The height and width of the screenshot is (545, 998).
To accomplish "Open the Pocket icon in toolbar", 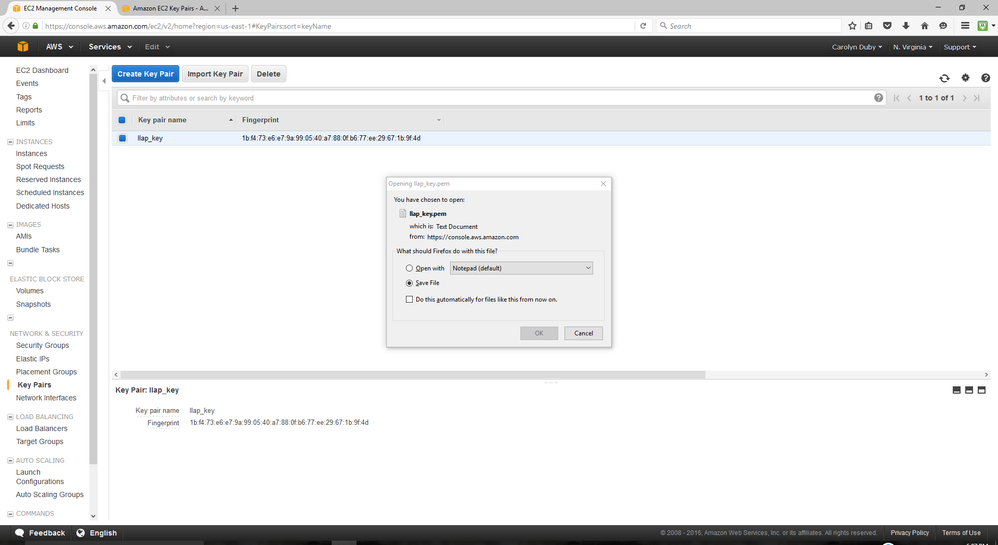I will [887, 26].
